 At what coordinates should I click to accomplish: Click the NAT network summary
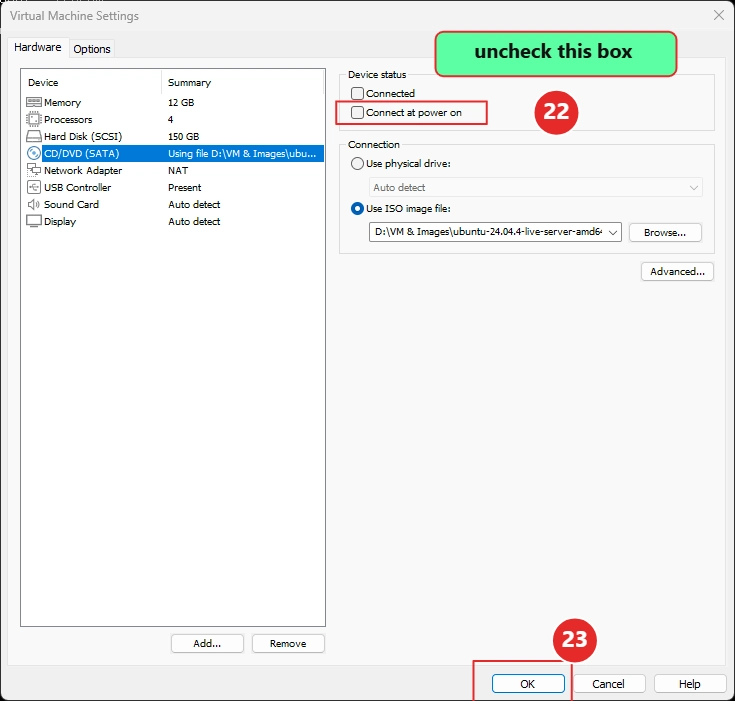click(x=178, y=170)
